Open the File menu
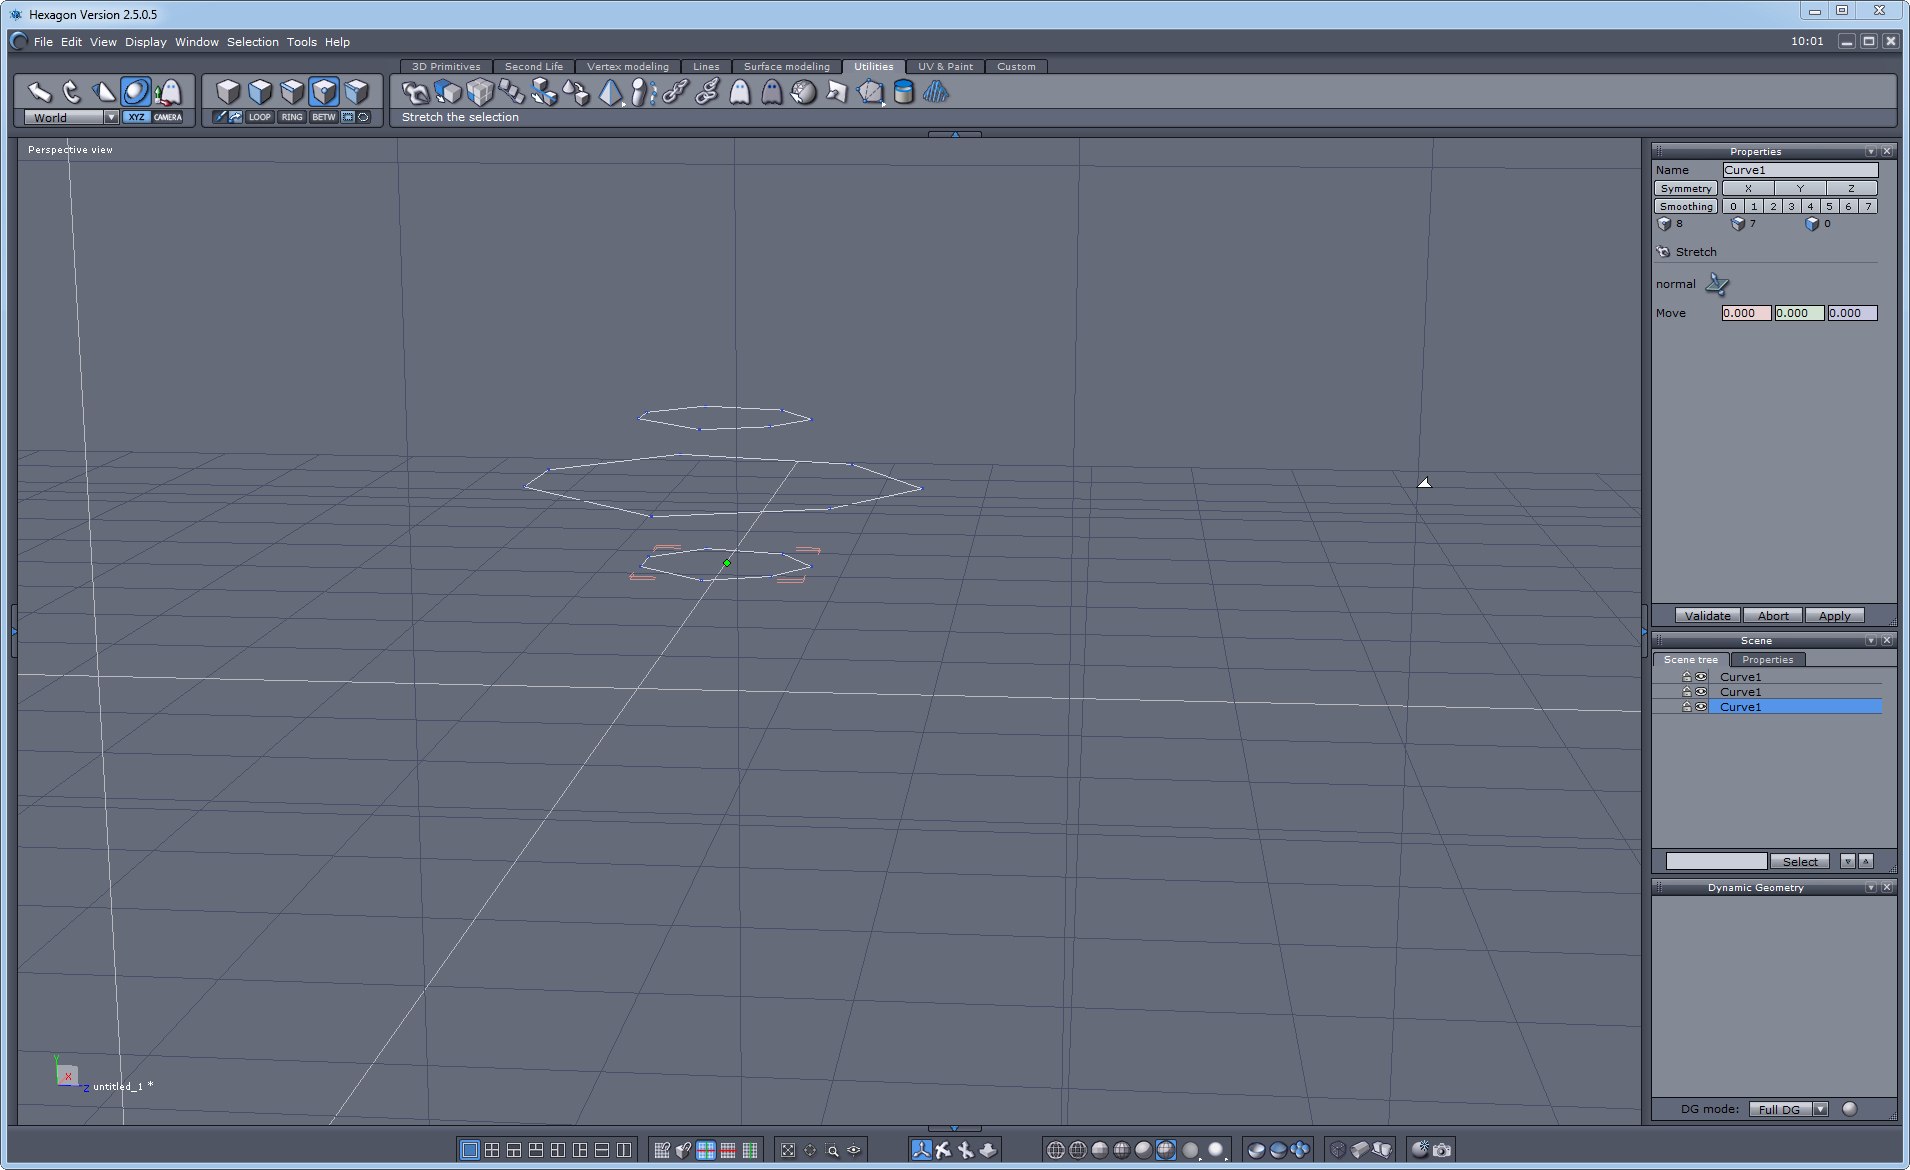 pyautogui.click(x=43, y=42)
